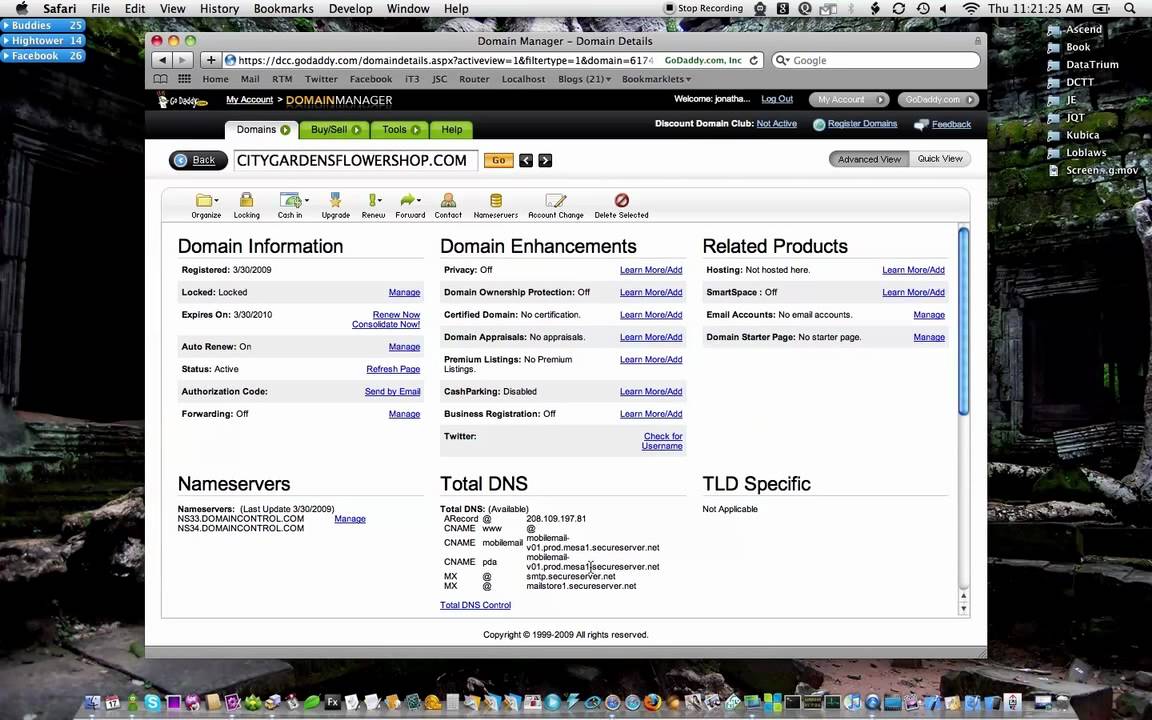Open the Develop menu
1152x720 pixels.
tap(350, 8)
